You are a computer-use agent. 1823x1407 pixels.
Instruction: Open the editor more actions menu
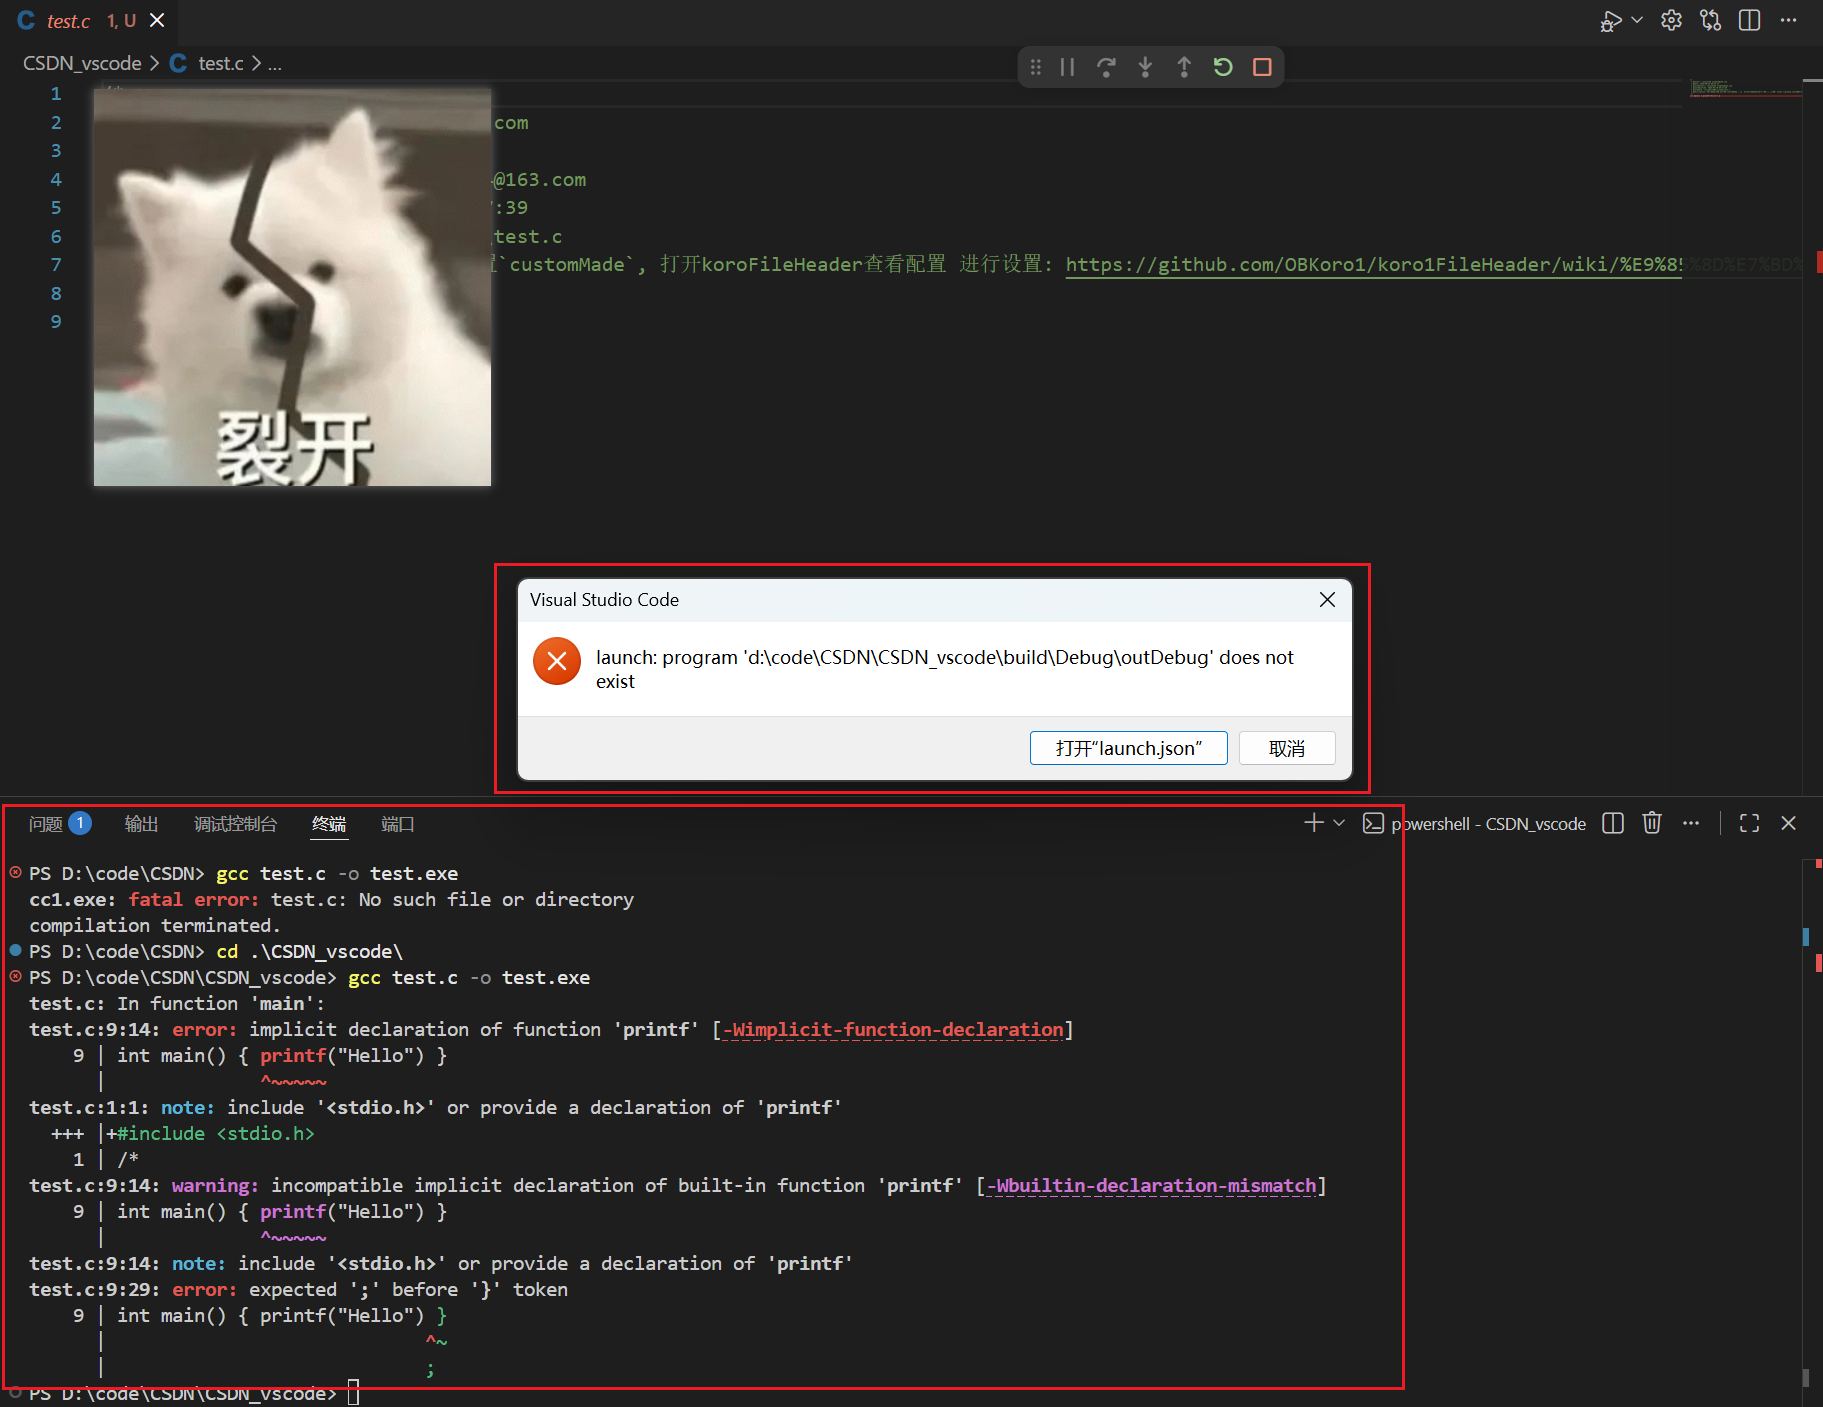(x=1788, y=21)
